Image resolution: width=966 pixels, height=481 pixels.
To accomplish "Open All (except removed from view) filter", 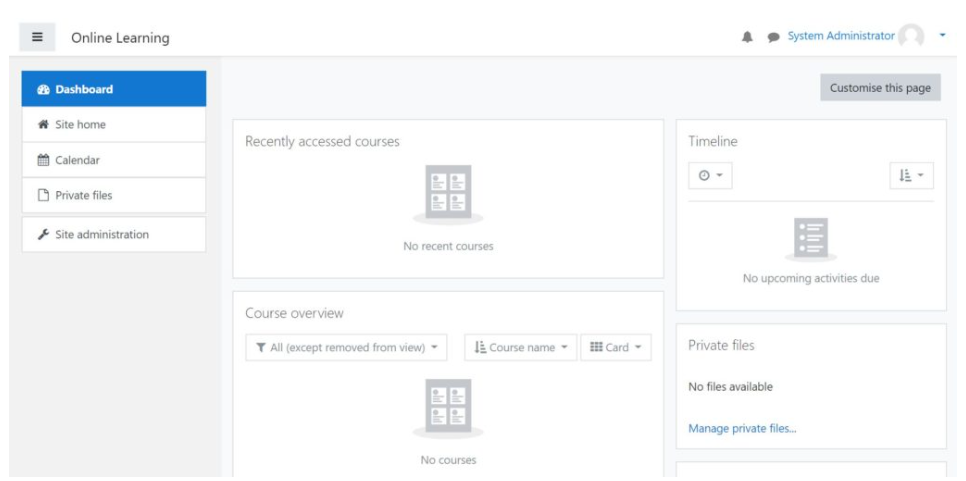I will tap(346, 347).
